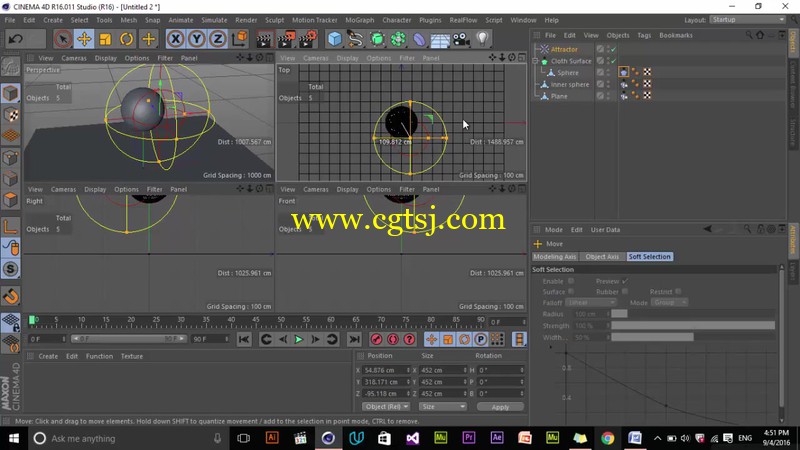The width and height of the screenshot is (800, 450).
Task: Open the Spline pen tool icon
Action: (355, 39)
